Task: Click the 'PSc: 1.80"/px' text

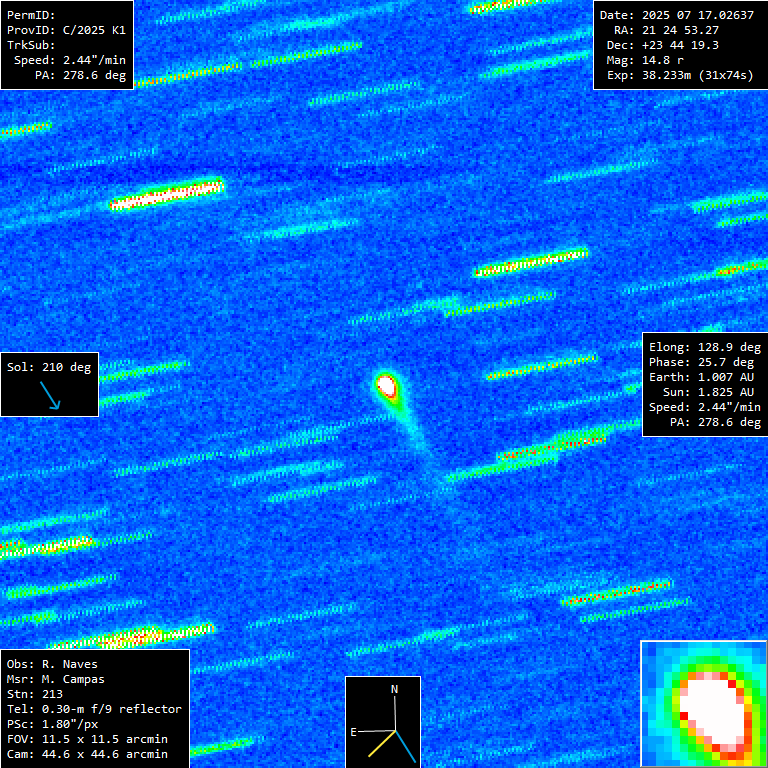Action: click(52, 724)
